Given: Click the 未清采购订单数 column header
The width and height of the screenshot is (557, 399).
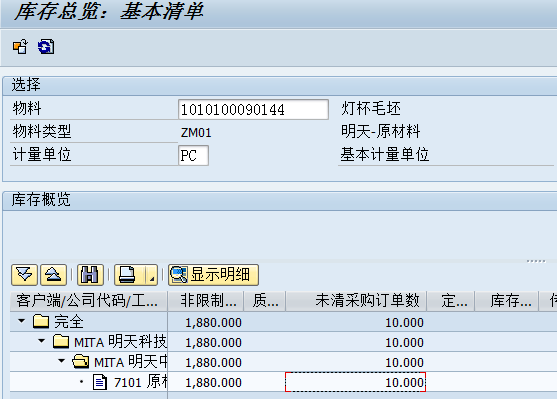Looking at the screenshot, I should (356, 301).
